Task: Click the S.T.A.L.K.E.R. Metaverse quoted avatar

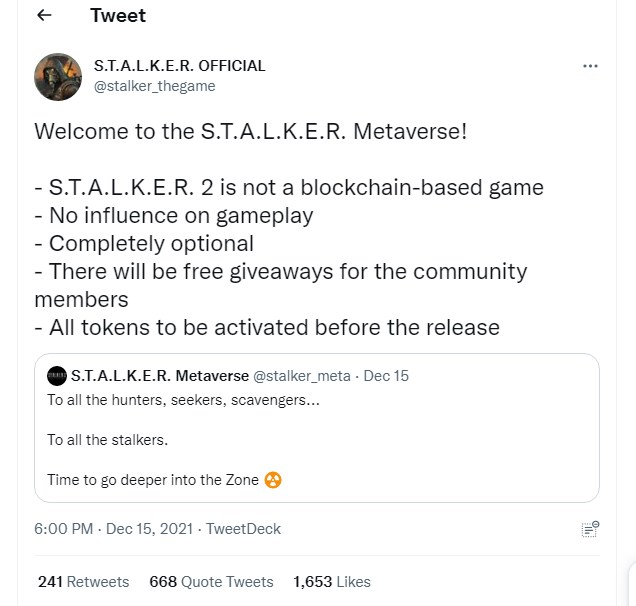Action: point(57,376)
